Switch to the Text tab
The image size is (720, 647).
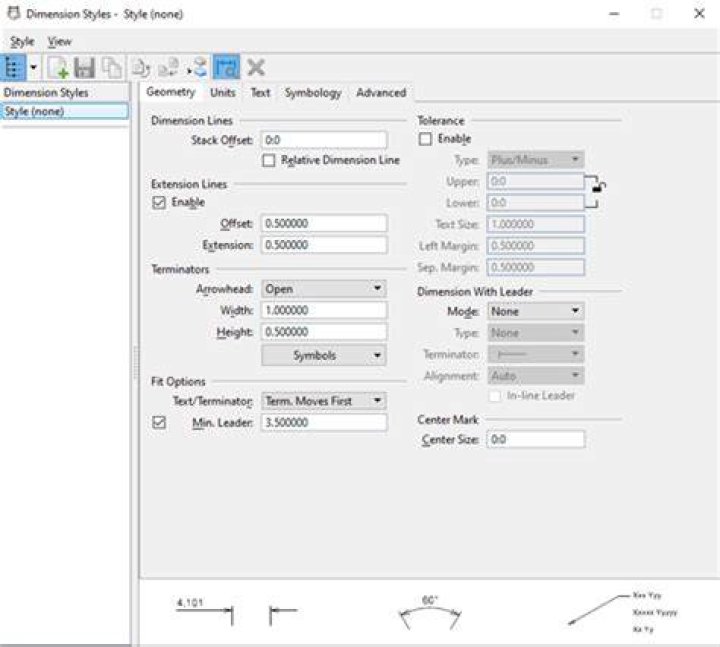point(260,93)
